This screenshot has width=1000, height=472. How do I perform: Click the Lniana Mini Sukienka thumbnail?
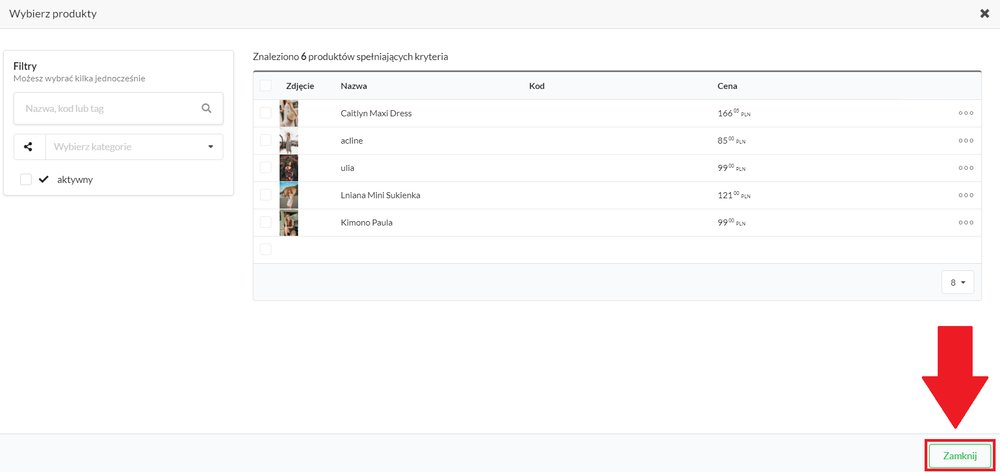pos(289,196)
